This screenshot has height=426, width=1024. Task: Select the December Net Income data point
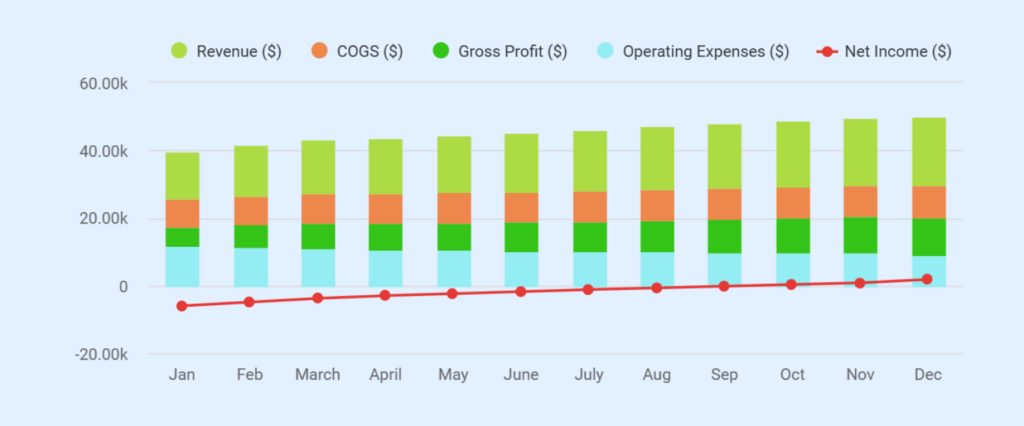[x=927, y=280]
